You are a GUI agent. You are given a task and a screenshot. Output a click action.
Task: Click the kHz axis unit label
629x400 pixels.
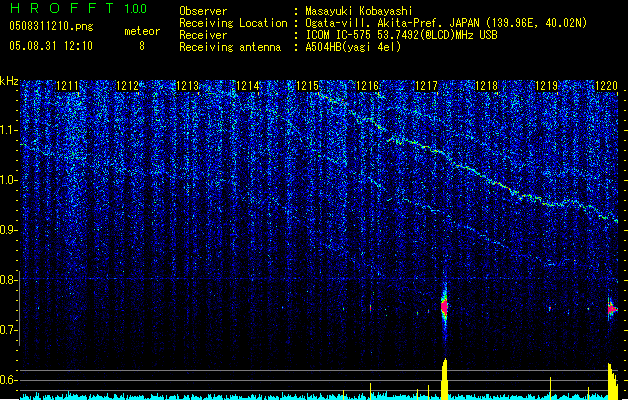[x=9, y=81]
